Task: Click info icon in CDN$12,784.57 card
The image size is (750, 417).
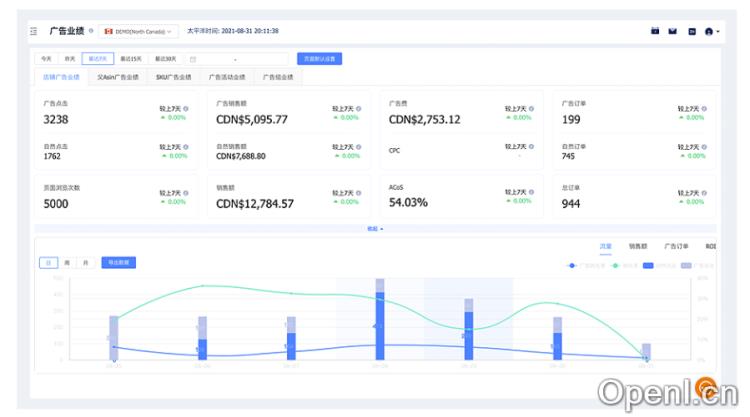Action: (x=358, y=193)
